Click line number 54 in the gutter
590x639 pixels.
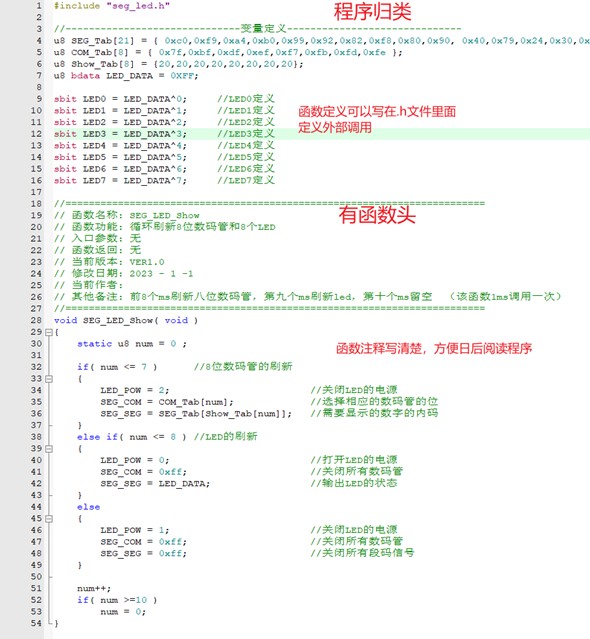tap(36, 623)
